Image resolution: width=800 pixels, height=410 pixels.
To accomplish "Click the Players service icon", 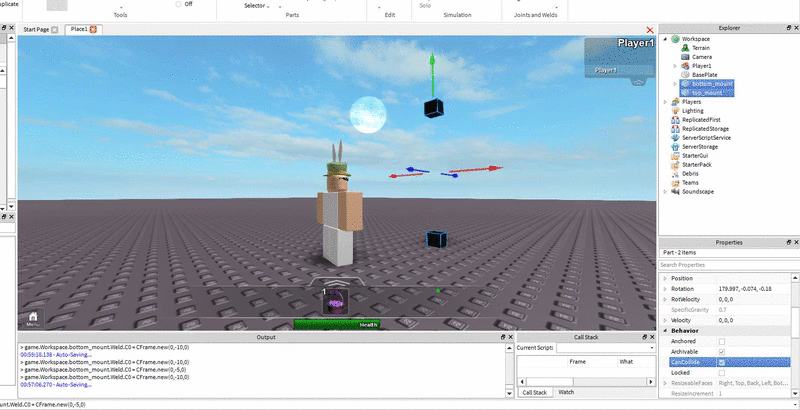I will coord(676,101).
